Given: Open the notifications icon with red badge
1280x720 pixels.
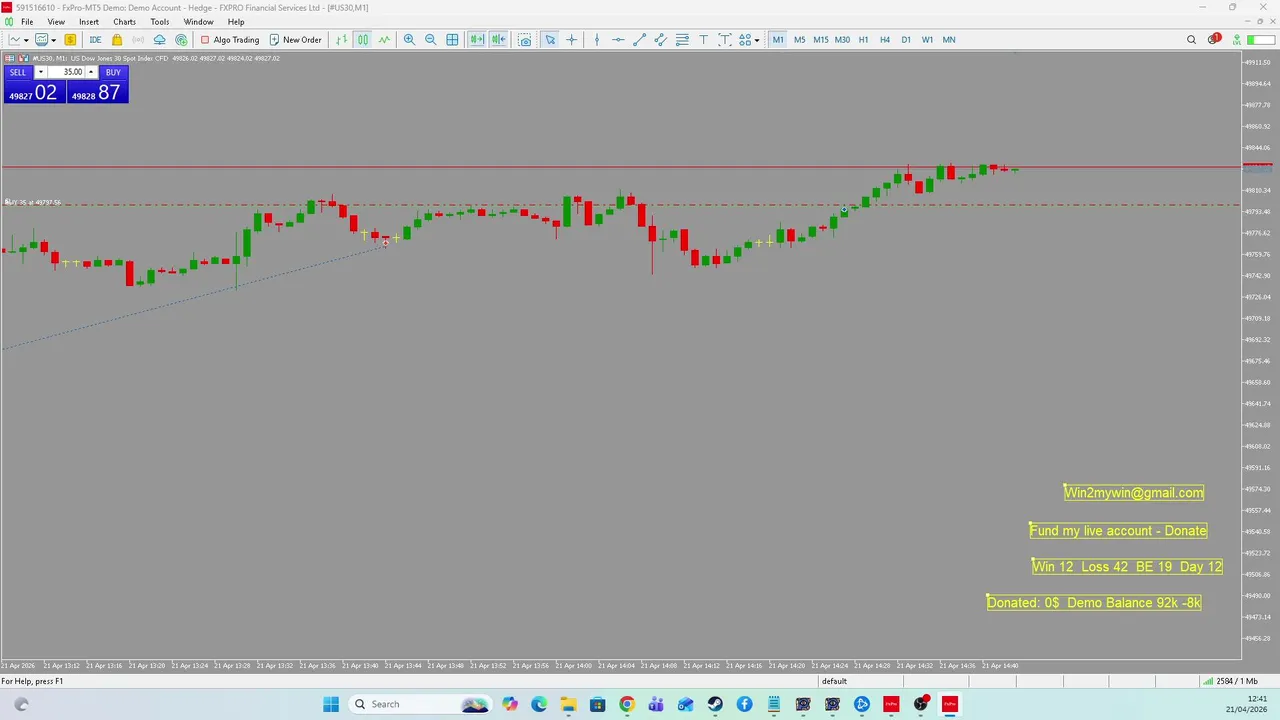Looking at the screenshot, I should coord(1214,39).
